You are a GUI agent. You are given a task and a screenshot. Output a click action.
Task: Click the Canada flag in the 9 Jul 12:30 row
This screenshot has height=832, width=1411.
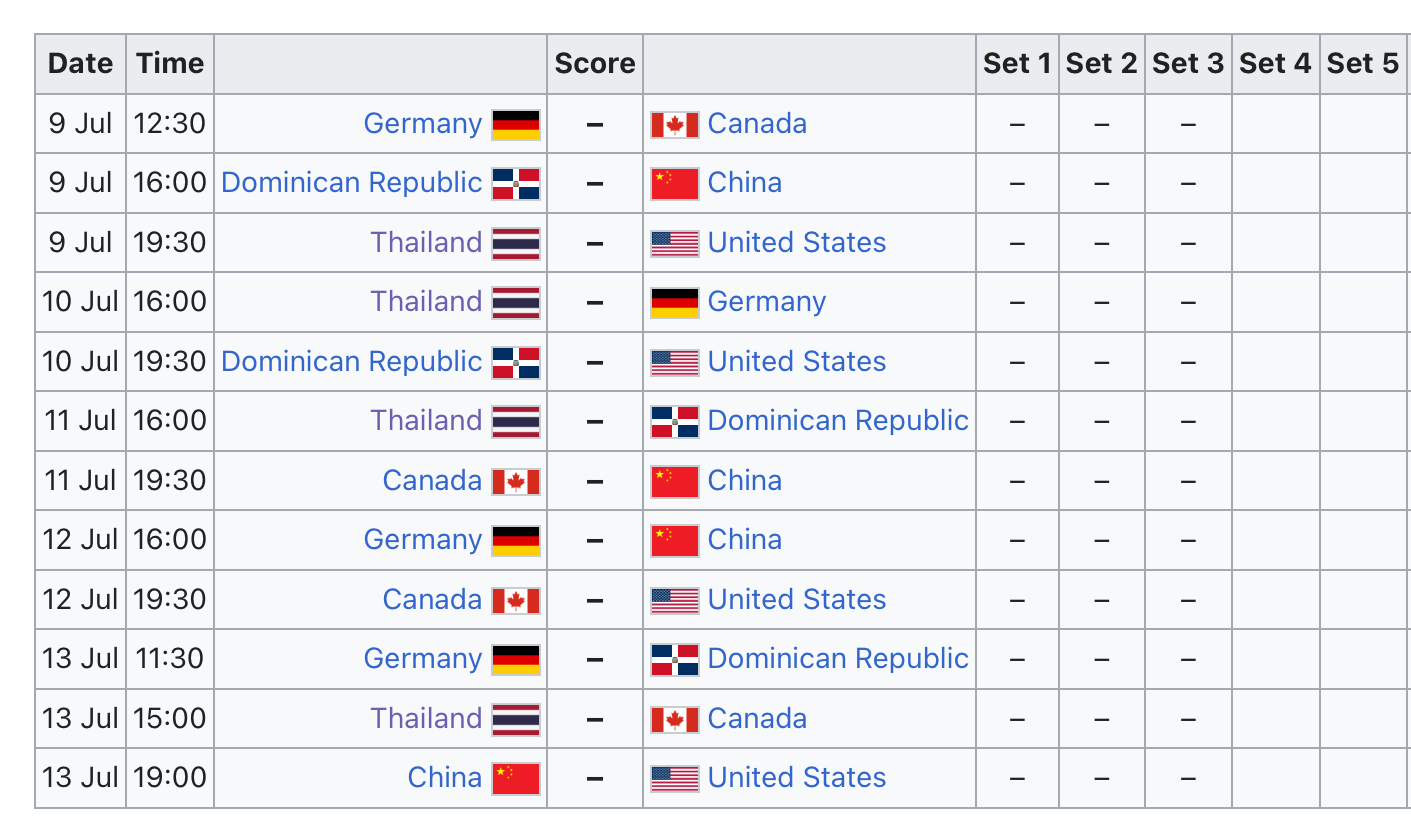coord(675,124)
